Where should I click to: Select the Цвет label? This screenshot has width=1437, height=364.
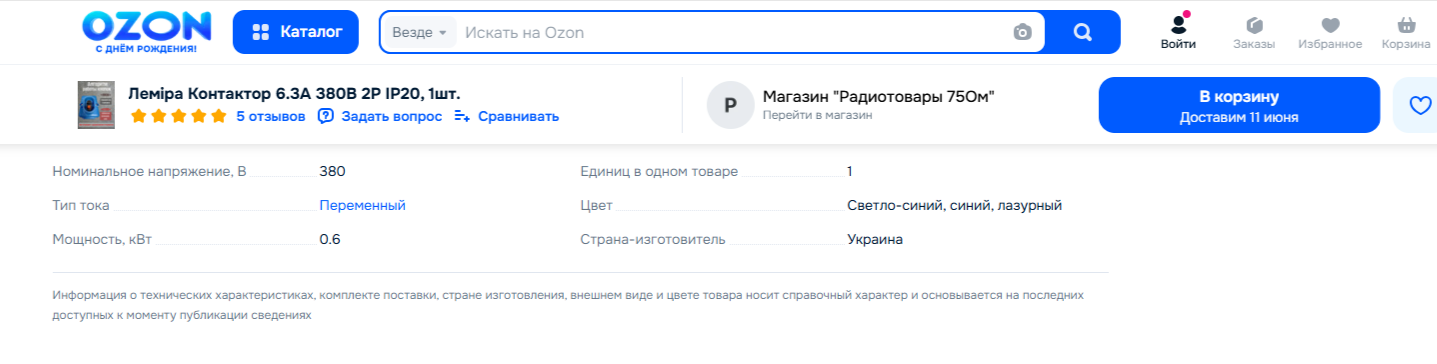pos(596,205)
